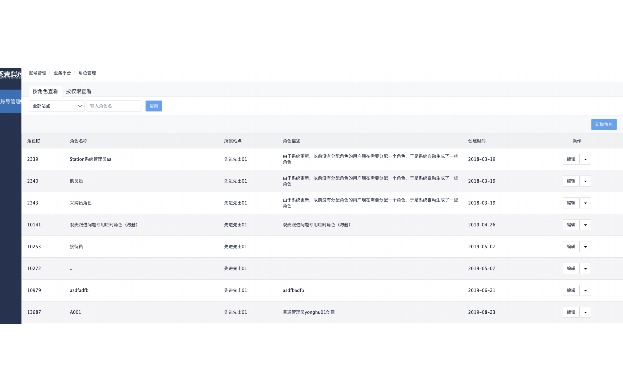Click the edit button for role 2240

(571, 181)
